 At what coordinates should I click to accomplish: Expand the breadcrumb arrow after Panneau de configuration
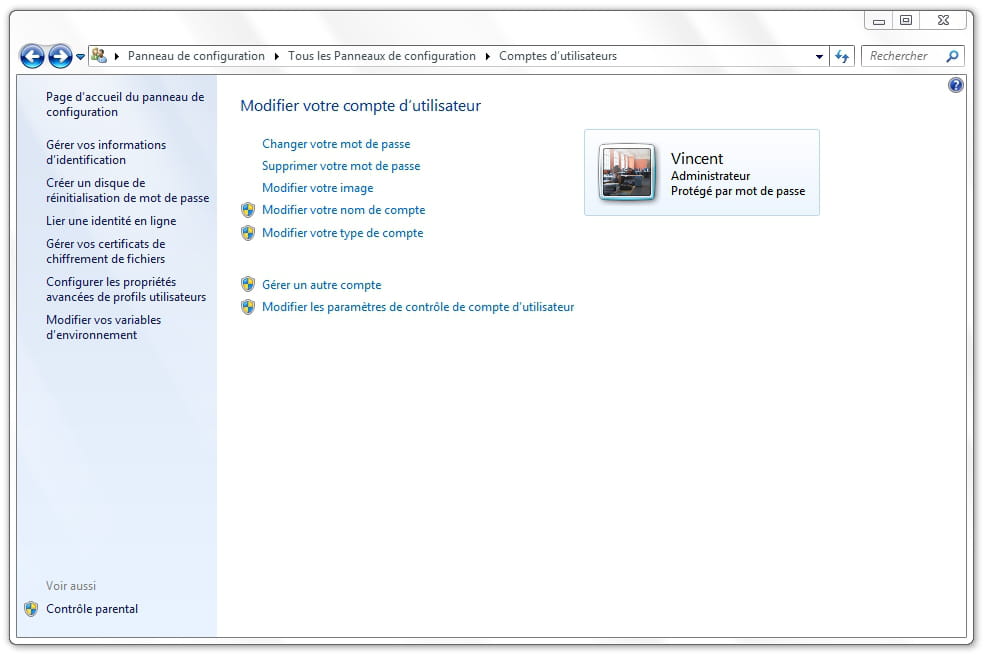277,57
